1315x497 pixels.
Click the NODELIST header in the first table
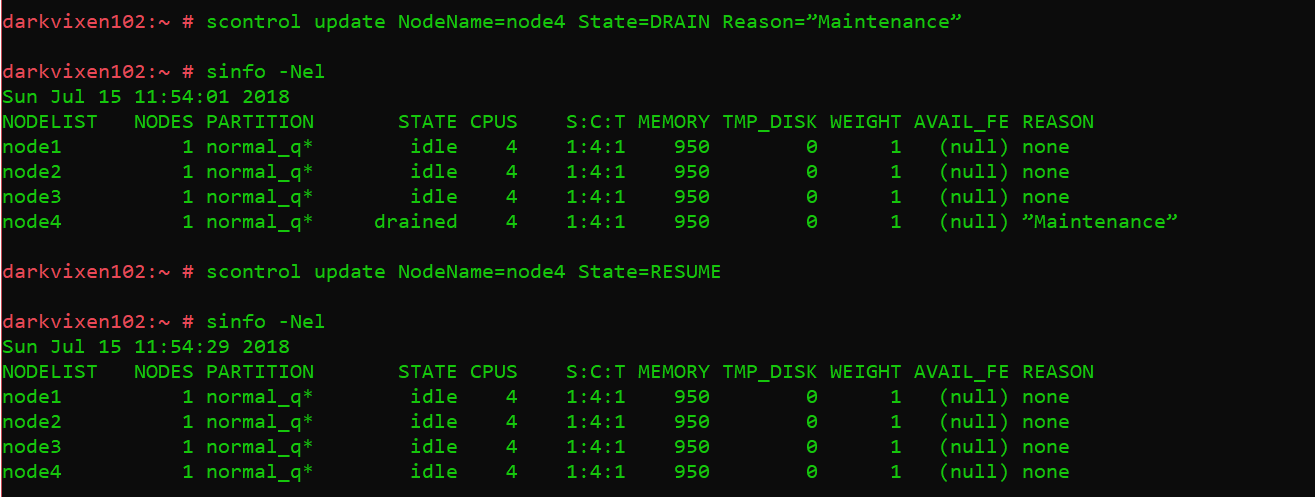pyautogui.click(x=50, y=122)
